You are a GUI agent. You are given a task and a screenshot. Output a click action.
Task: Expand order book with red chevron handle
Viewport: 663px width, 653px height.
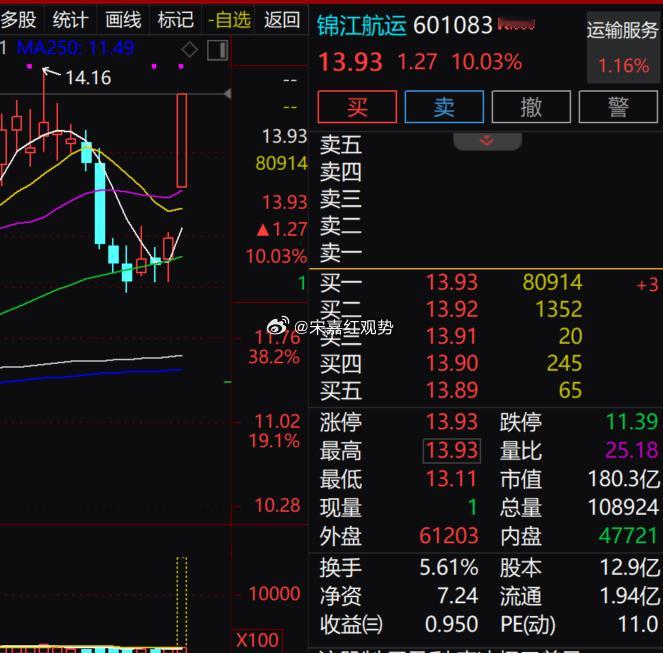point(487,141)
